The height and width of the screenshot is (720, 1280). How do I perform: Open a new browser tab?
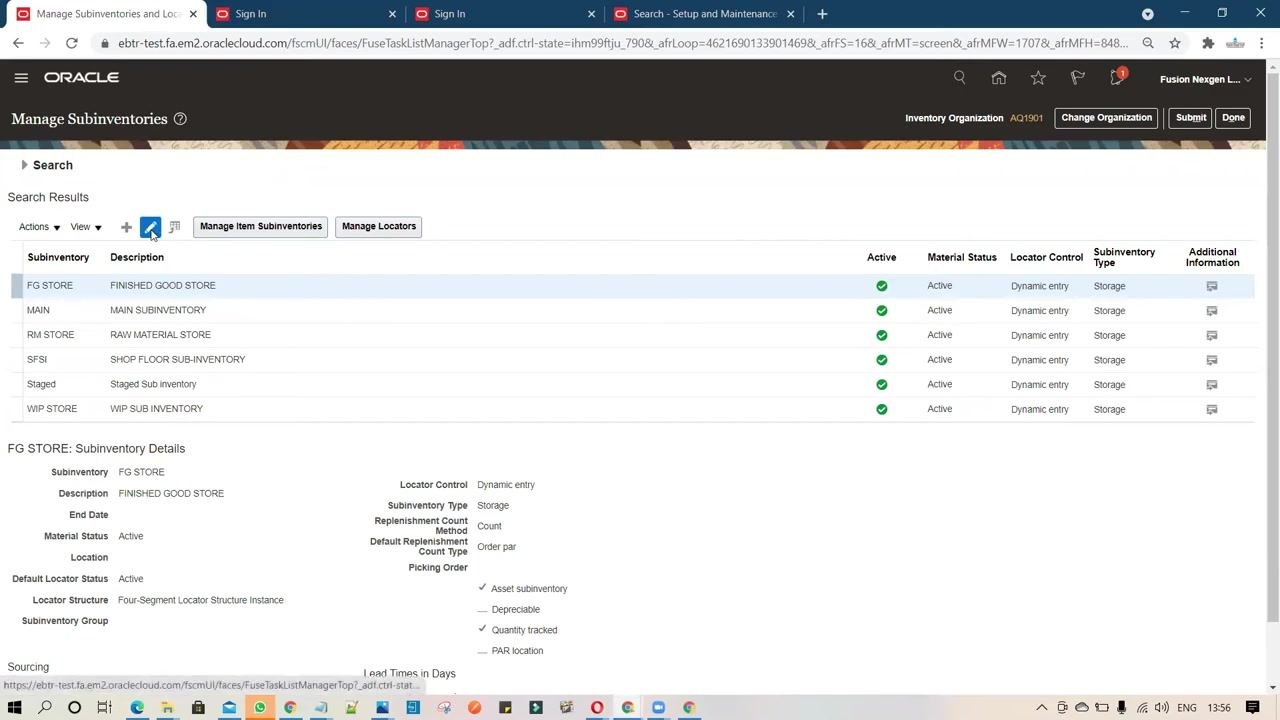[x=822, y=14]
